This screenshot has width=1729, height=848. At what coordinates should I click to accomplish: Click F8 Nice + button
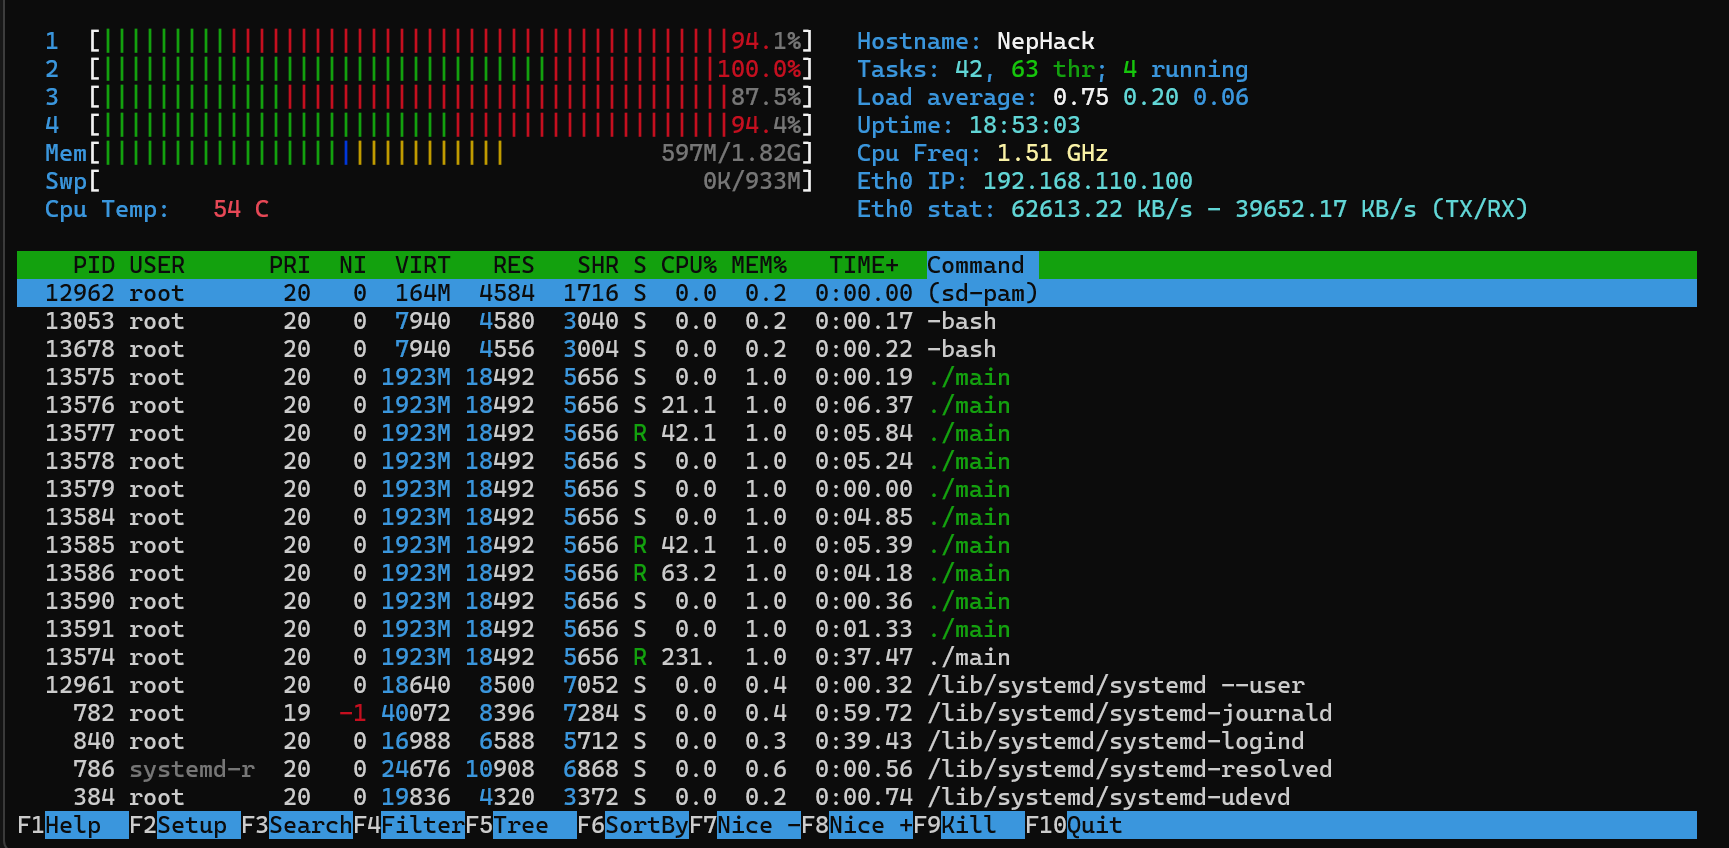[857, 825]
